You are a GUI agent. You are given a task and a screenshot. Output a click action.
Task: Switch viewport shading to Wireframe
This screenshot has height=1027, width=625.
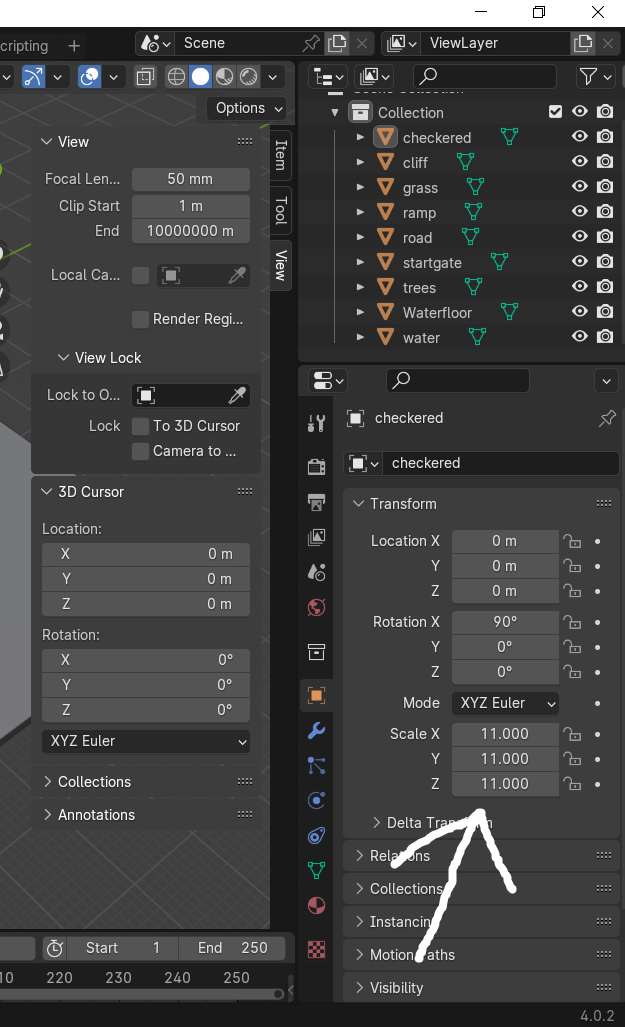pos(176,77)
